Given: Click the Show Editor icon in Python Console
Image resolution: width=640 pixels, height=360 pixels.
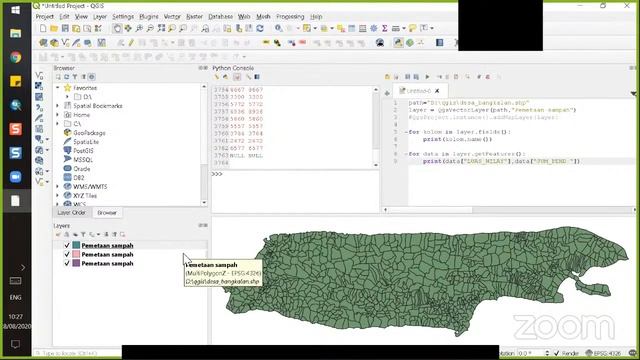Looking at the screenshot, I should (237, 77).
